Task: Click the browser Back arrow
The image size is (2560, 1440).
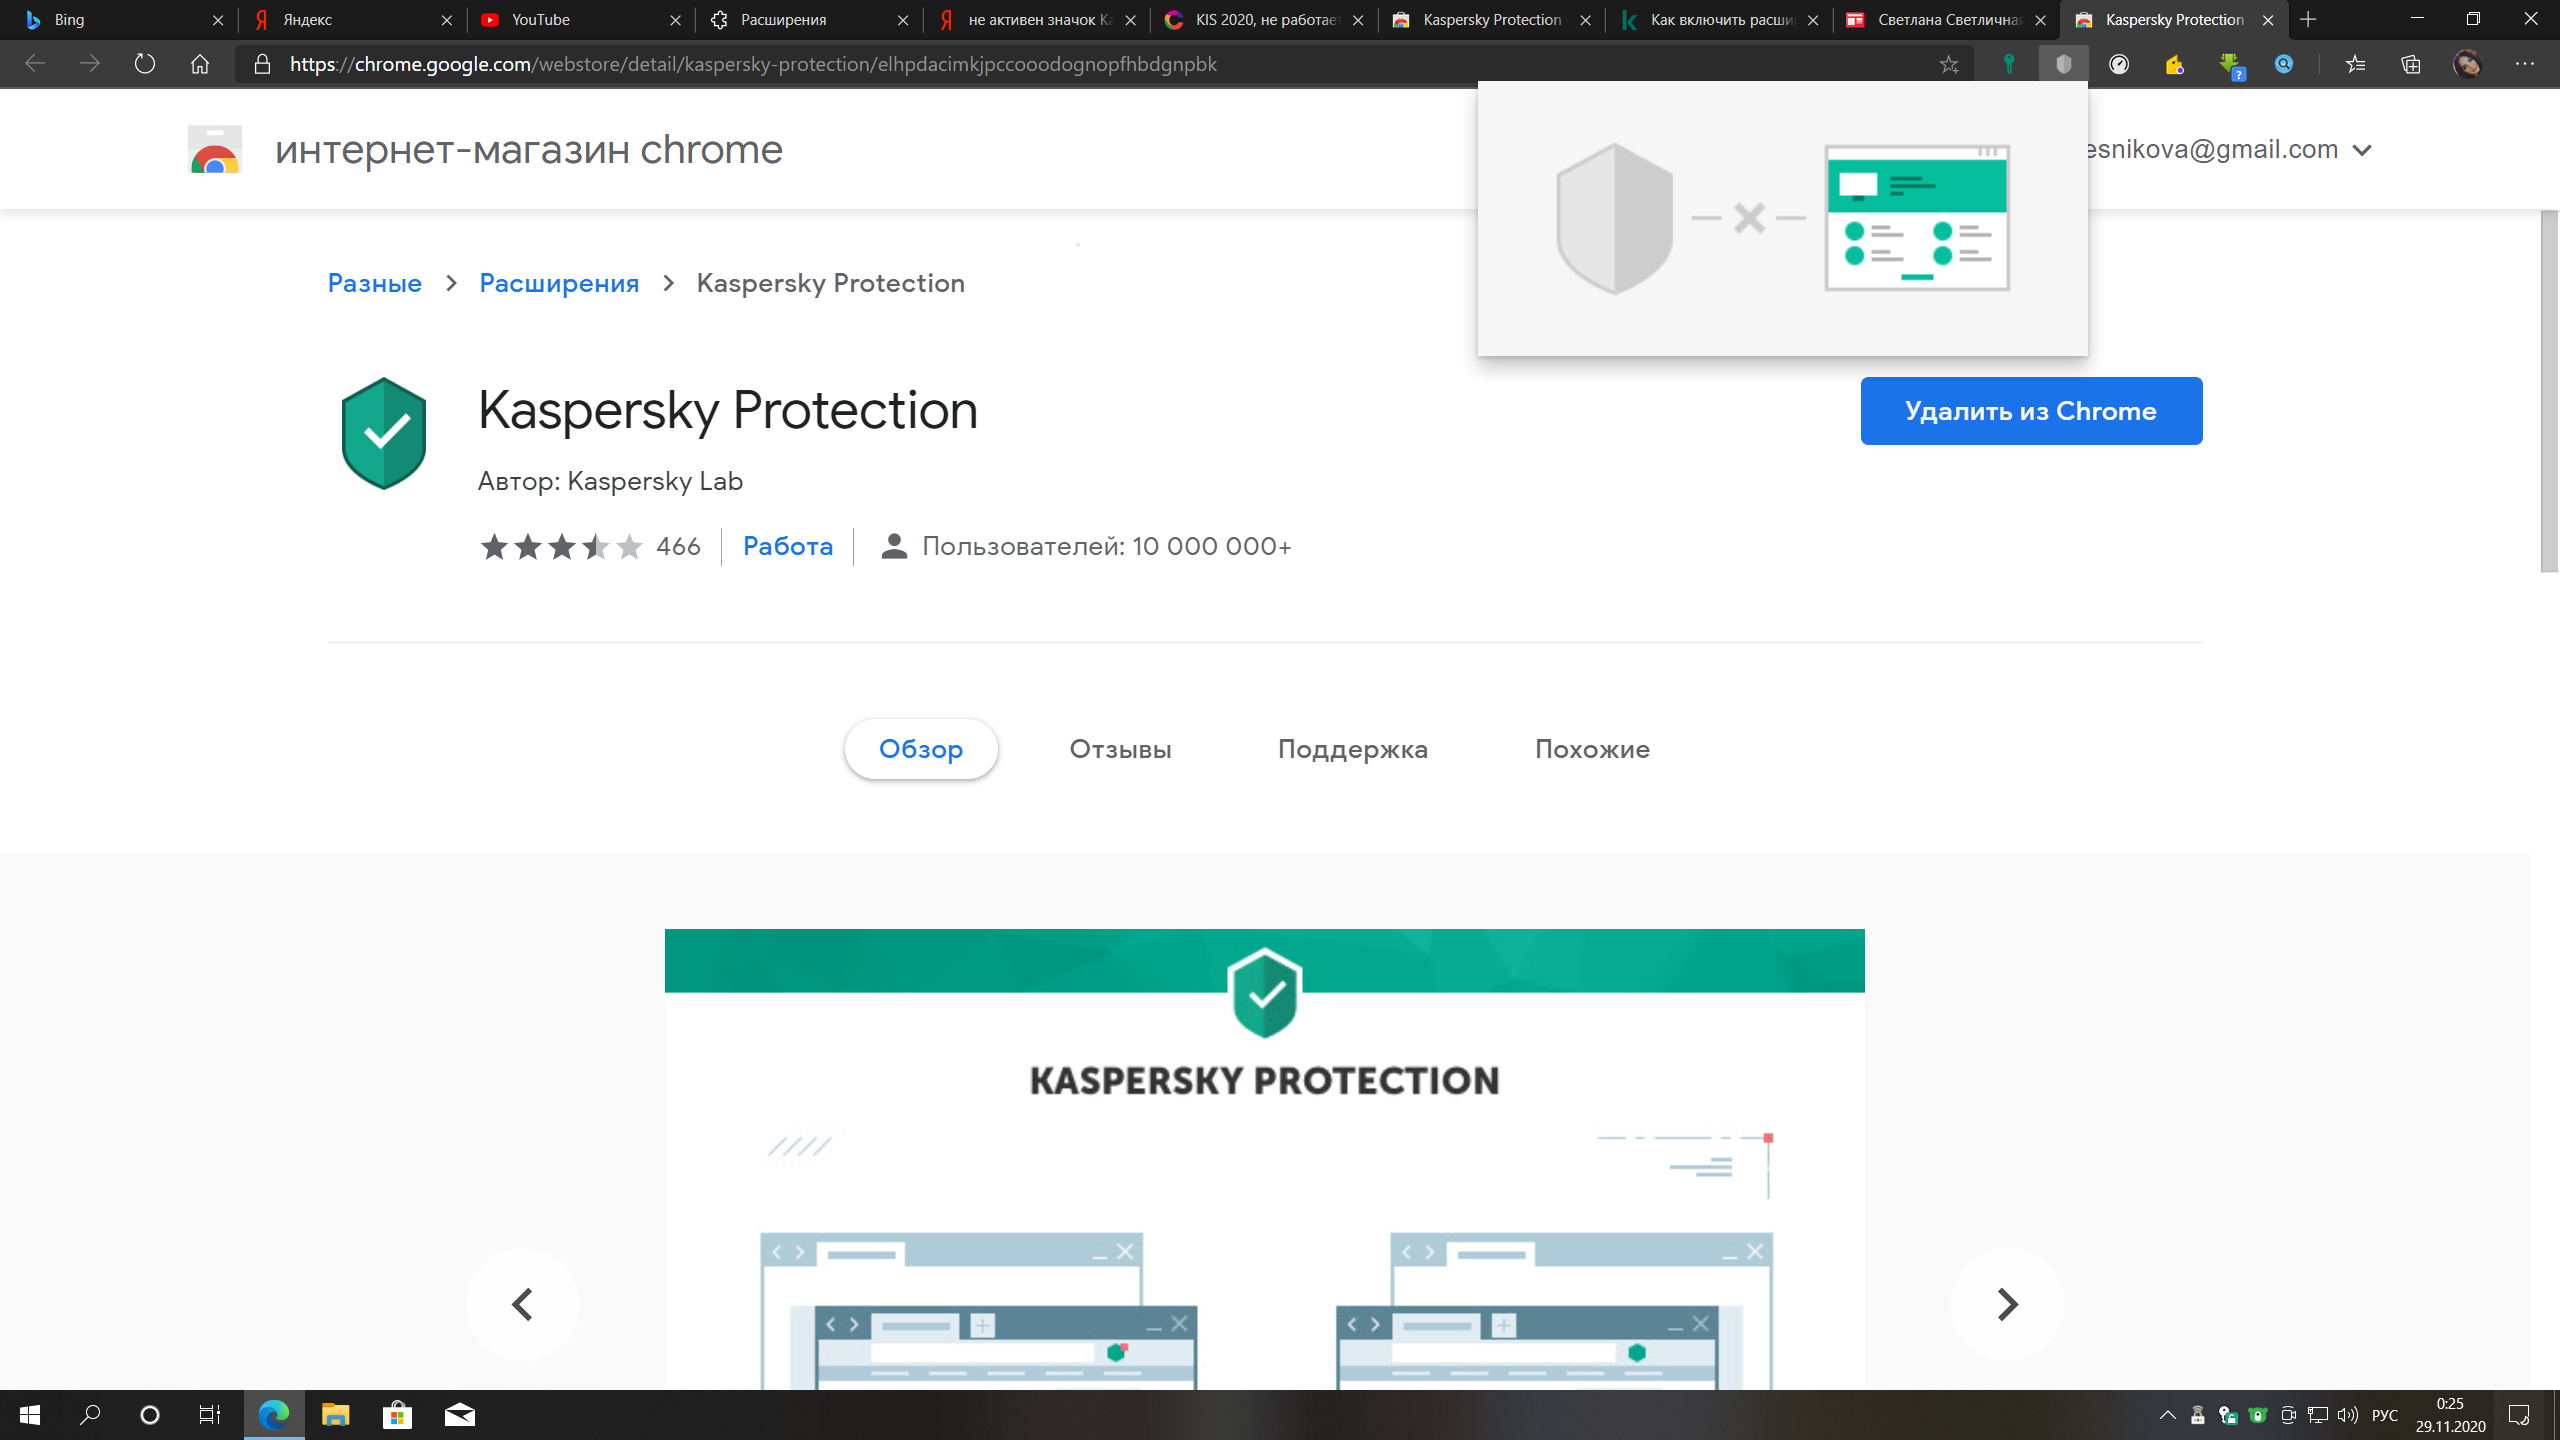Action: click(x=35, y=64)
